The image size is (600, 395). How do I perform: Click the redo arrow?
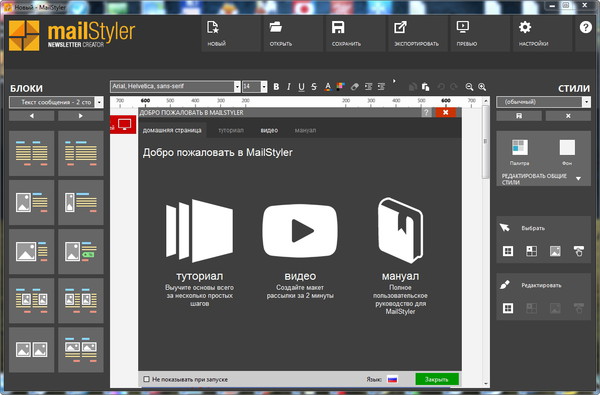click(x=453, y=87)
